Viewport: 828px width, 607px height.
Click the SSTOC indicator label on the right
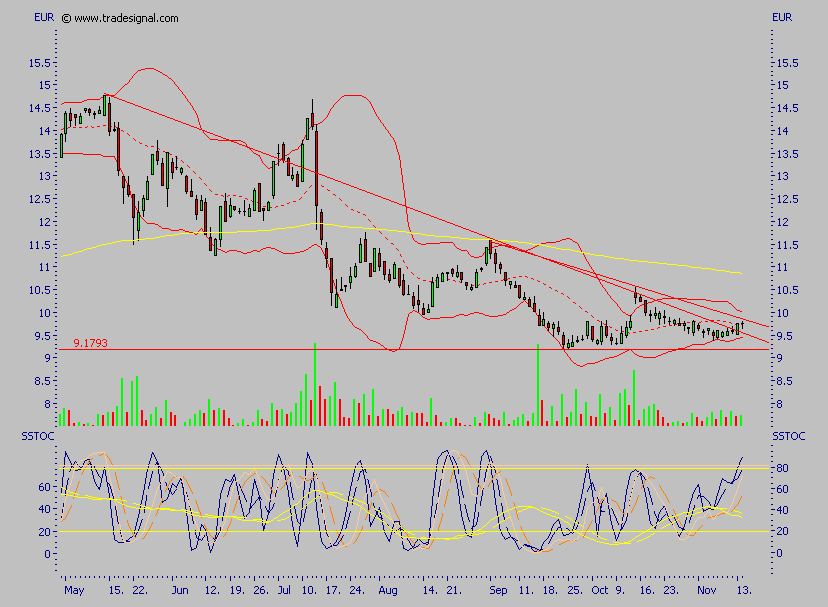tap(787, 437)
